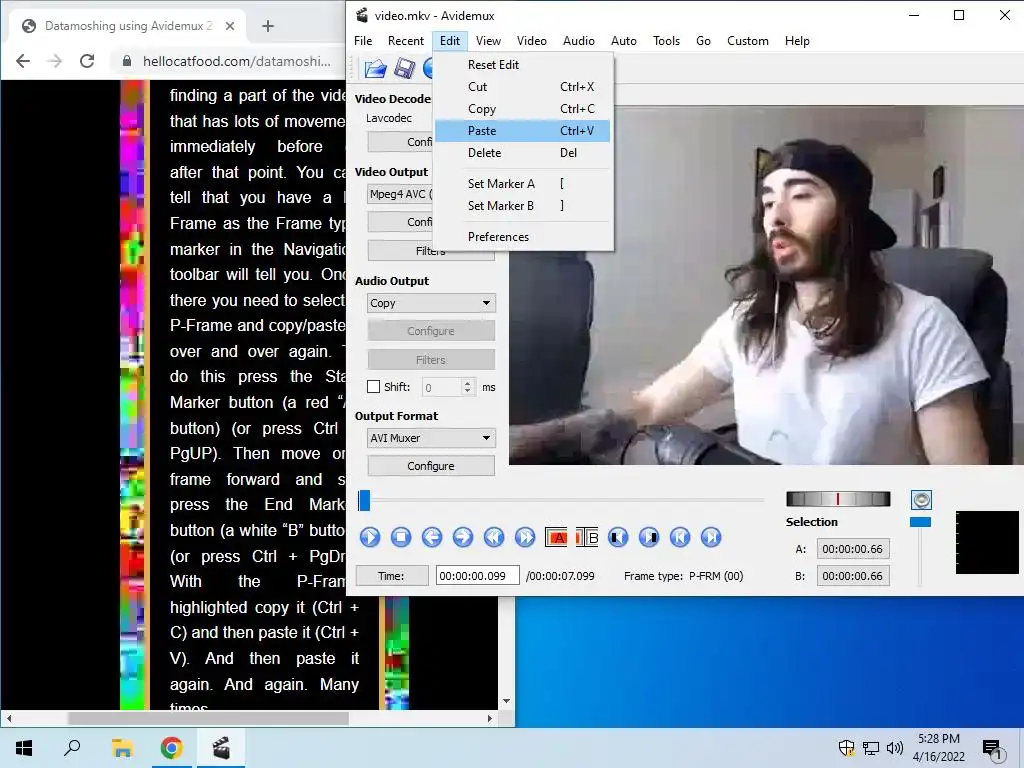Image resolution: width=1024 pixels, height=768 pixels.
Task: Open the Video menu
Action: (x=532, y=40)
